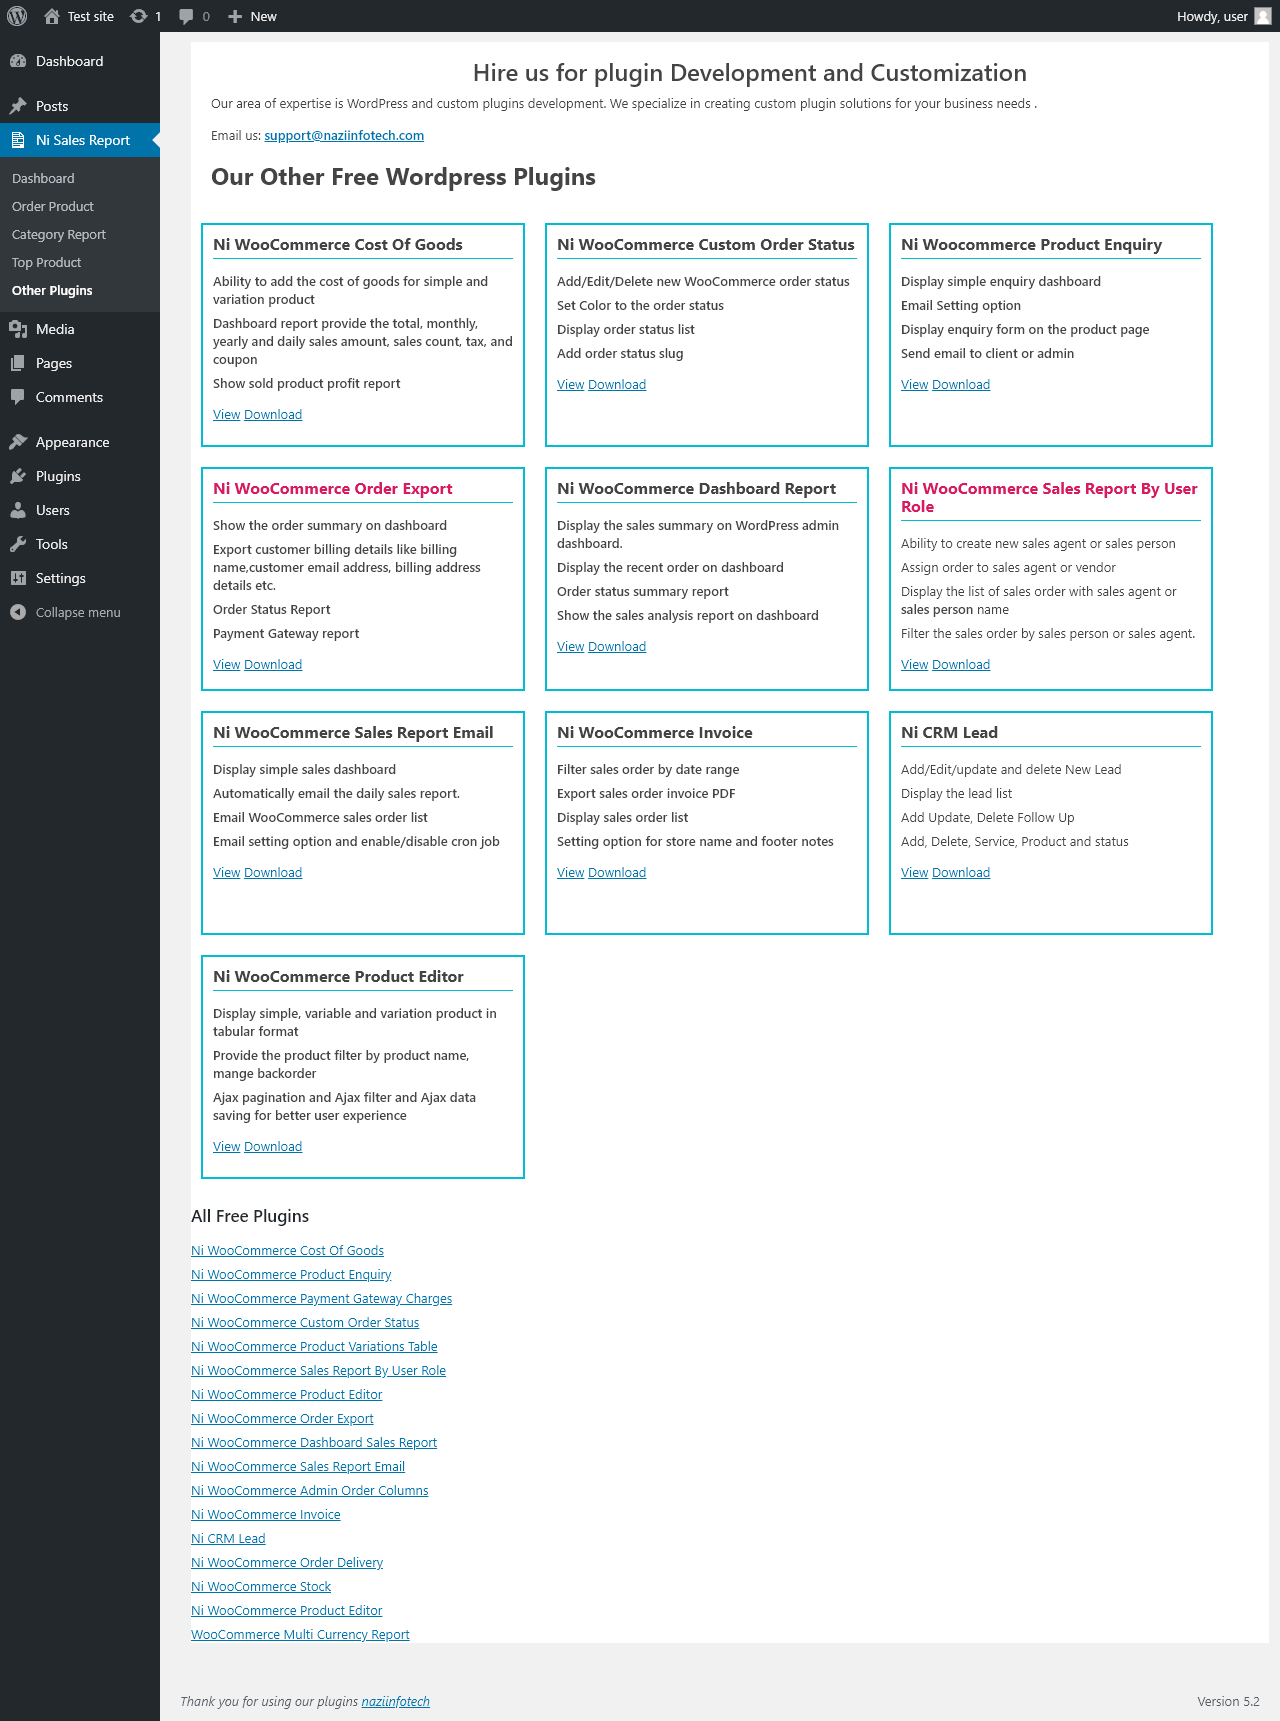1280x1721 pixels.
Task: View the Sales Report By User Role plugin
Action: (914, 664)
